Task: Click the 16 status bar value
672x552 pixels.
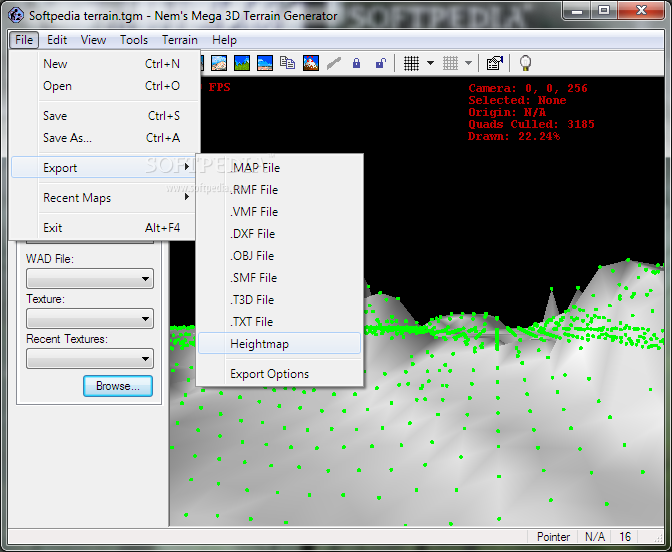Action: (x=625, y=537)
